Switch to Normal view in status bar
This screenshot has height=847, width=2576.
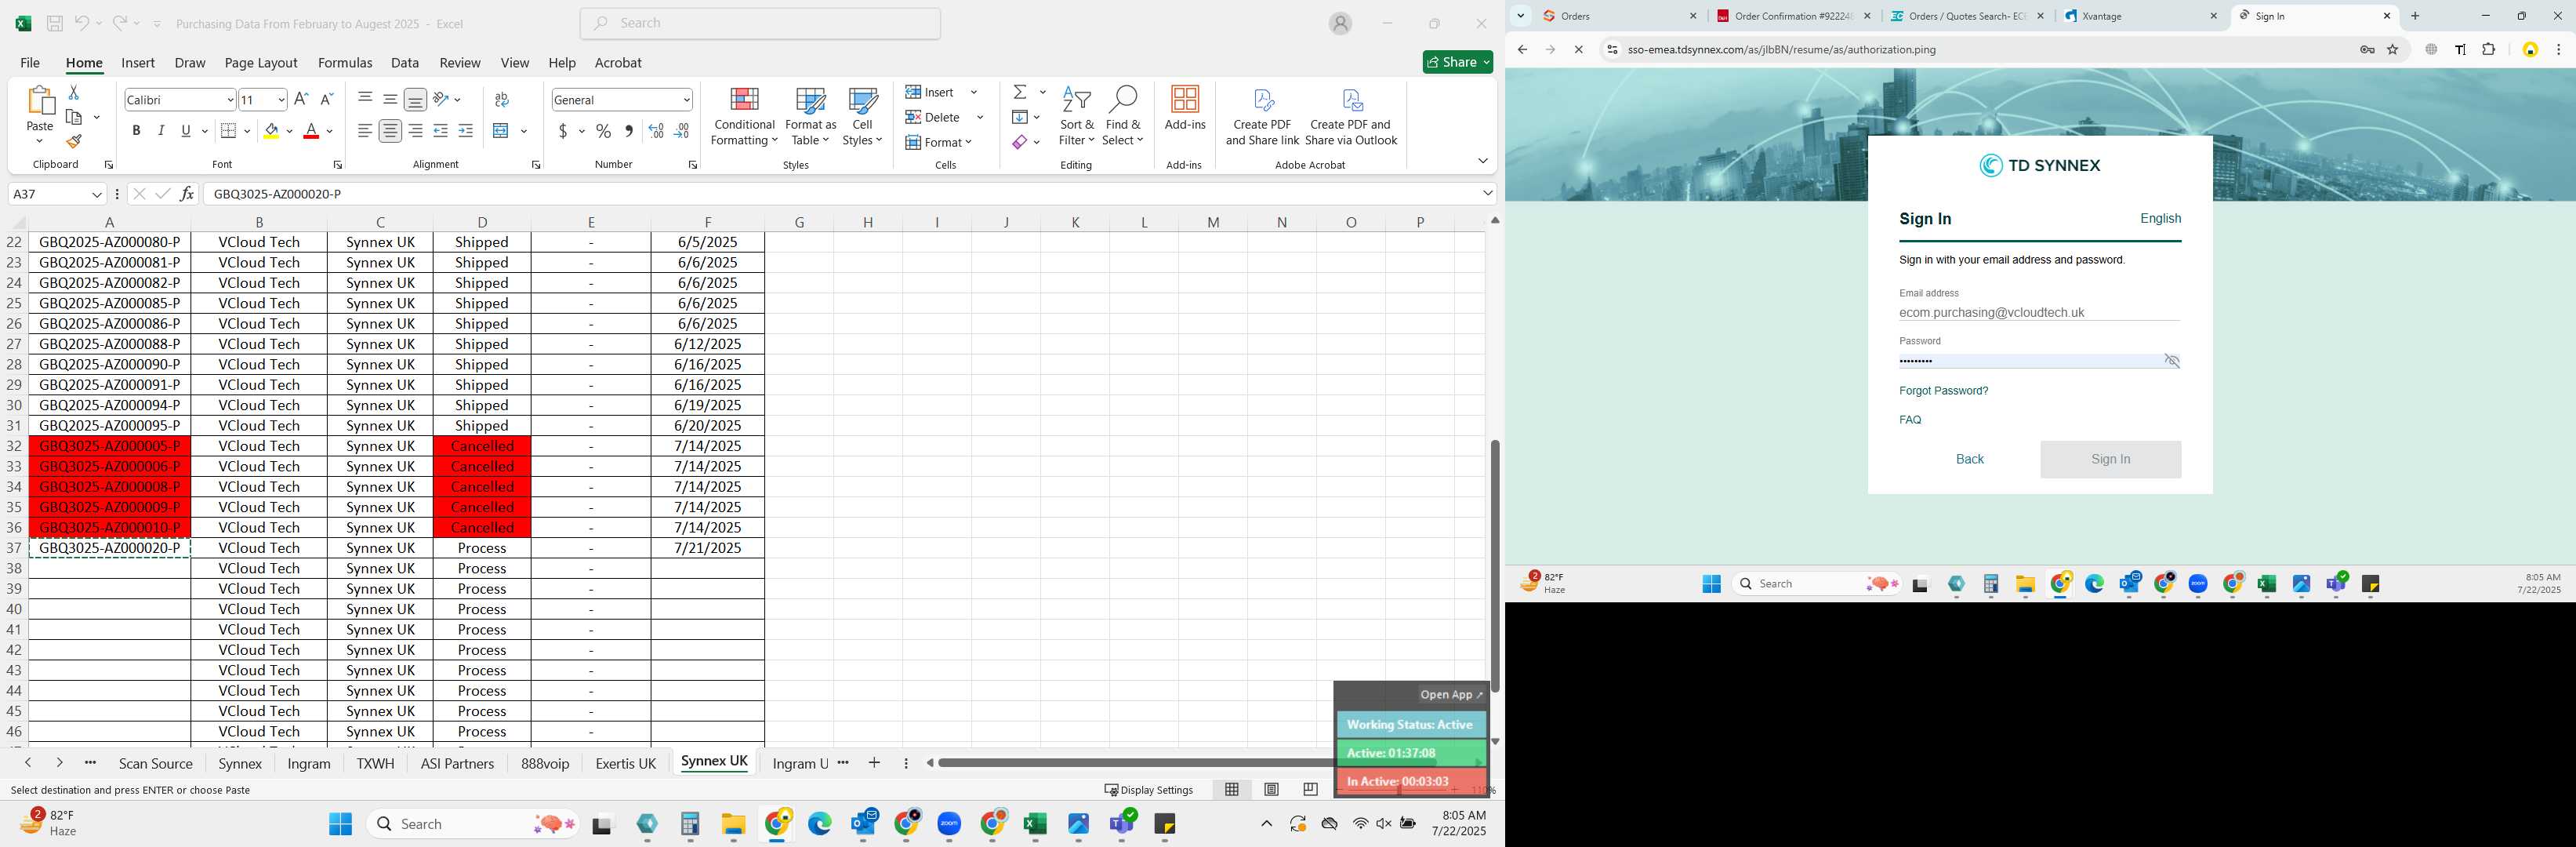click(x=1232, y=789)
